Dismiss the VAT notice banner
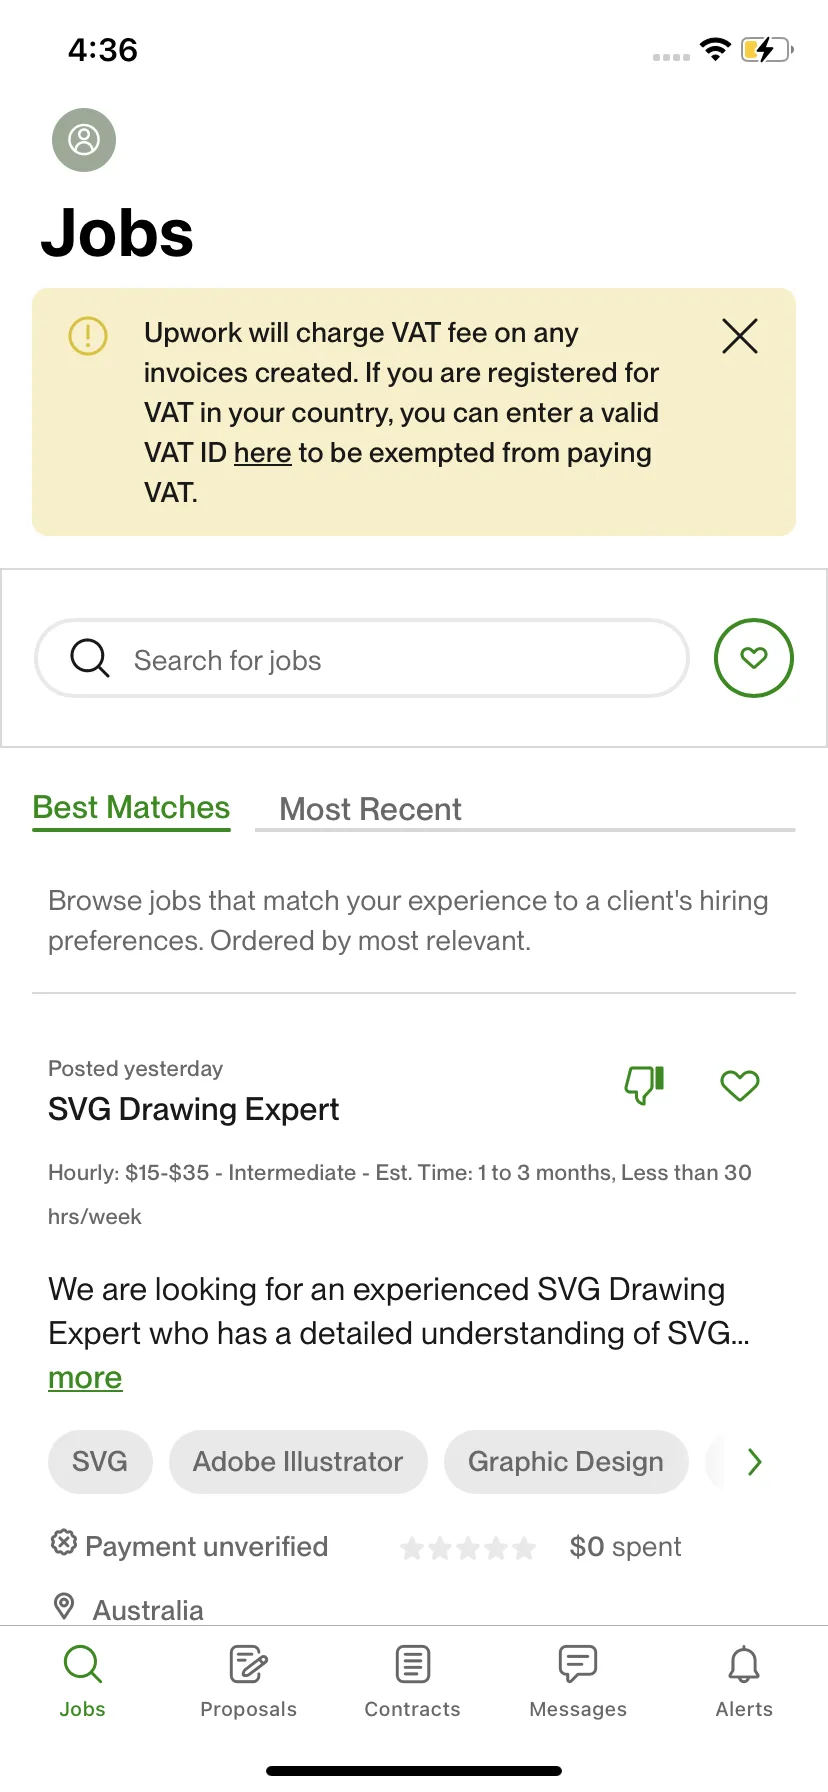828x1792 pixels. pos(740,336)
